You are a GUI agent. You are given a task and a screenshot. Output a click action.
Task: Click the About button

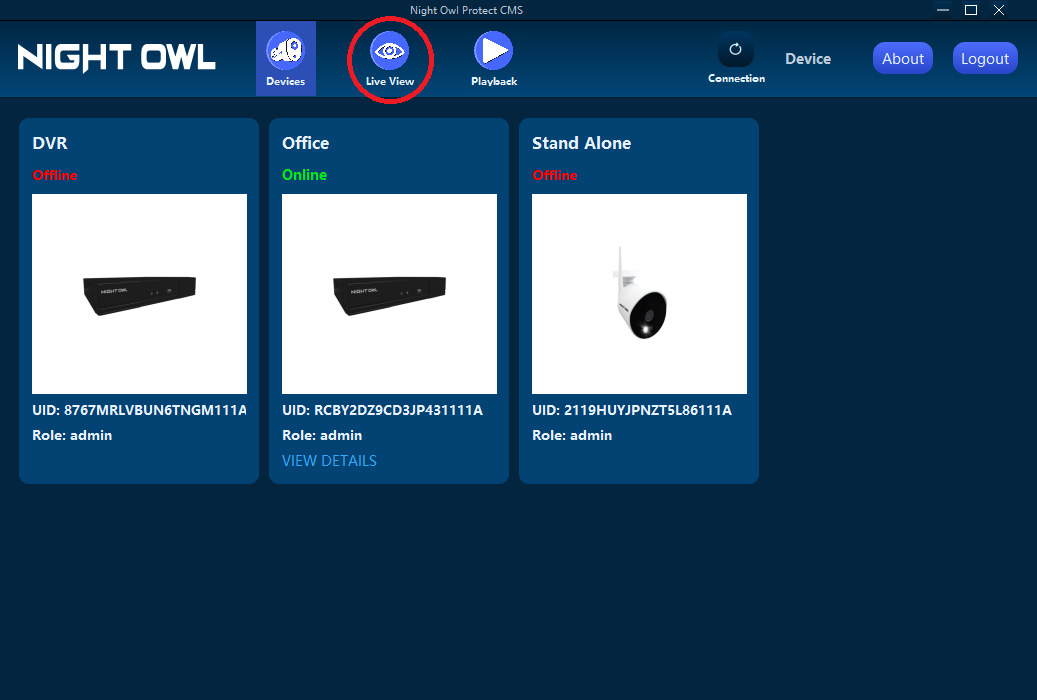(903, 58)
